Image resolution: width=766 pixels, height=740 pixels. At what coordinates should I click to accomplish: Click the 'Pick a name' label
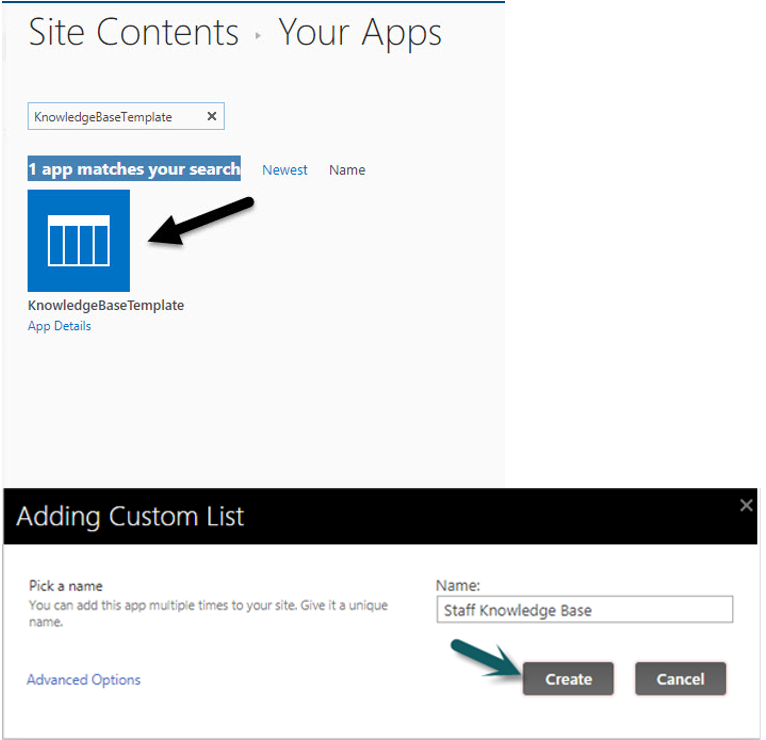coord(66,586)
